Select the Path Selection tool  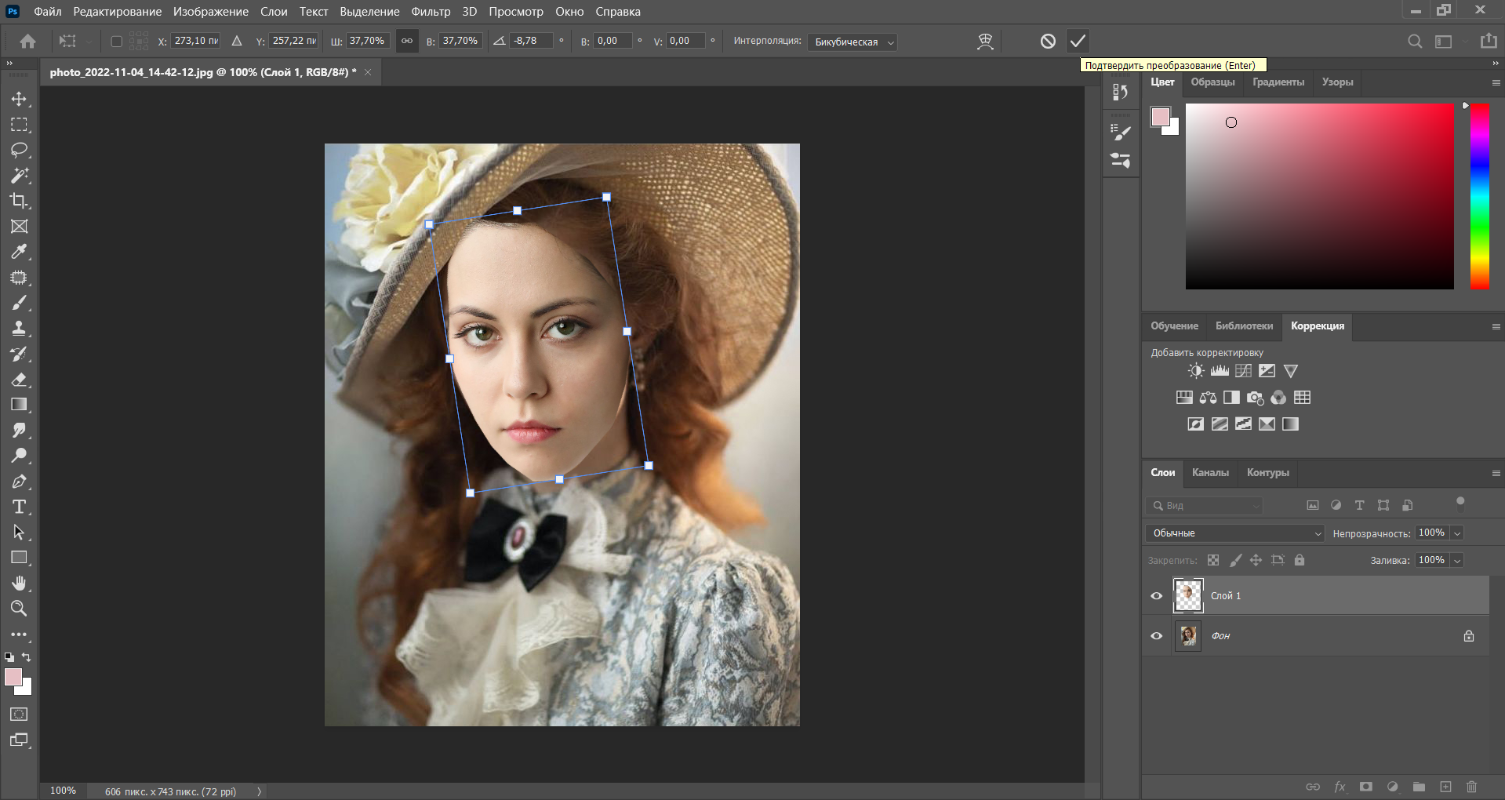click(x=19, y=532)
